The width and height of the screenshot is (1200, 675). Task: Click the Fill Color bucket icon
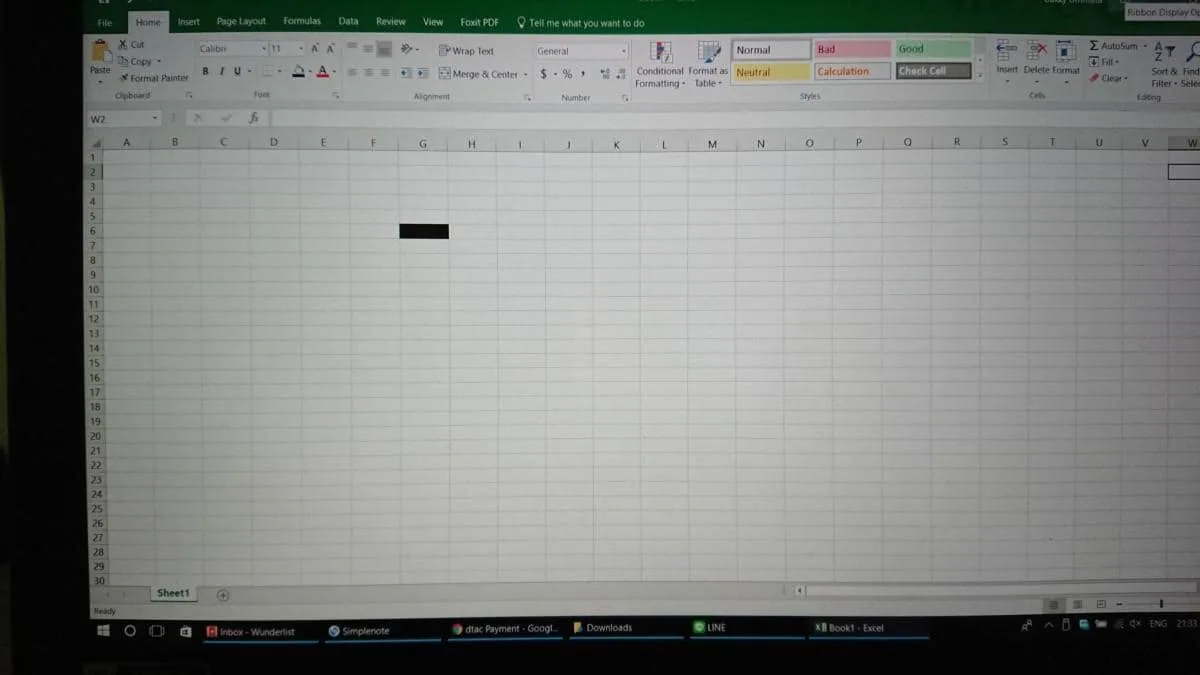click(x=298, y=71)
